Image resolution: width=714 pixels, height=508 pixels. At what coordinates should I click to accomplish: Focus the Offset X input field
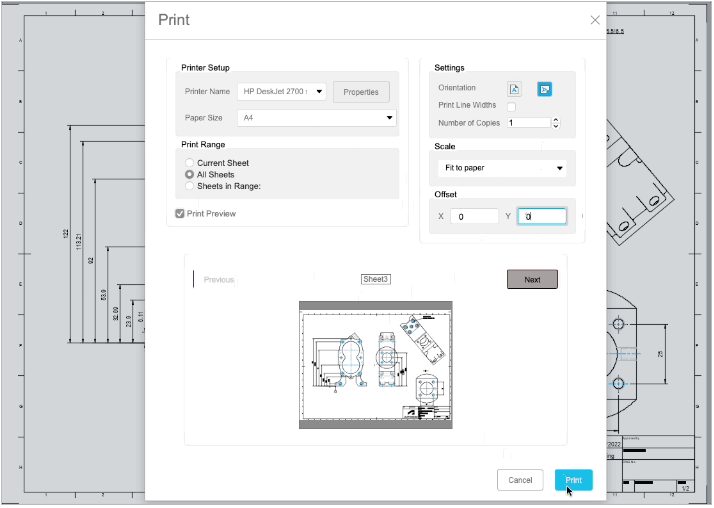coord(474,217)
